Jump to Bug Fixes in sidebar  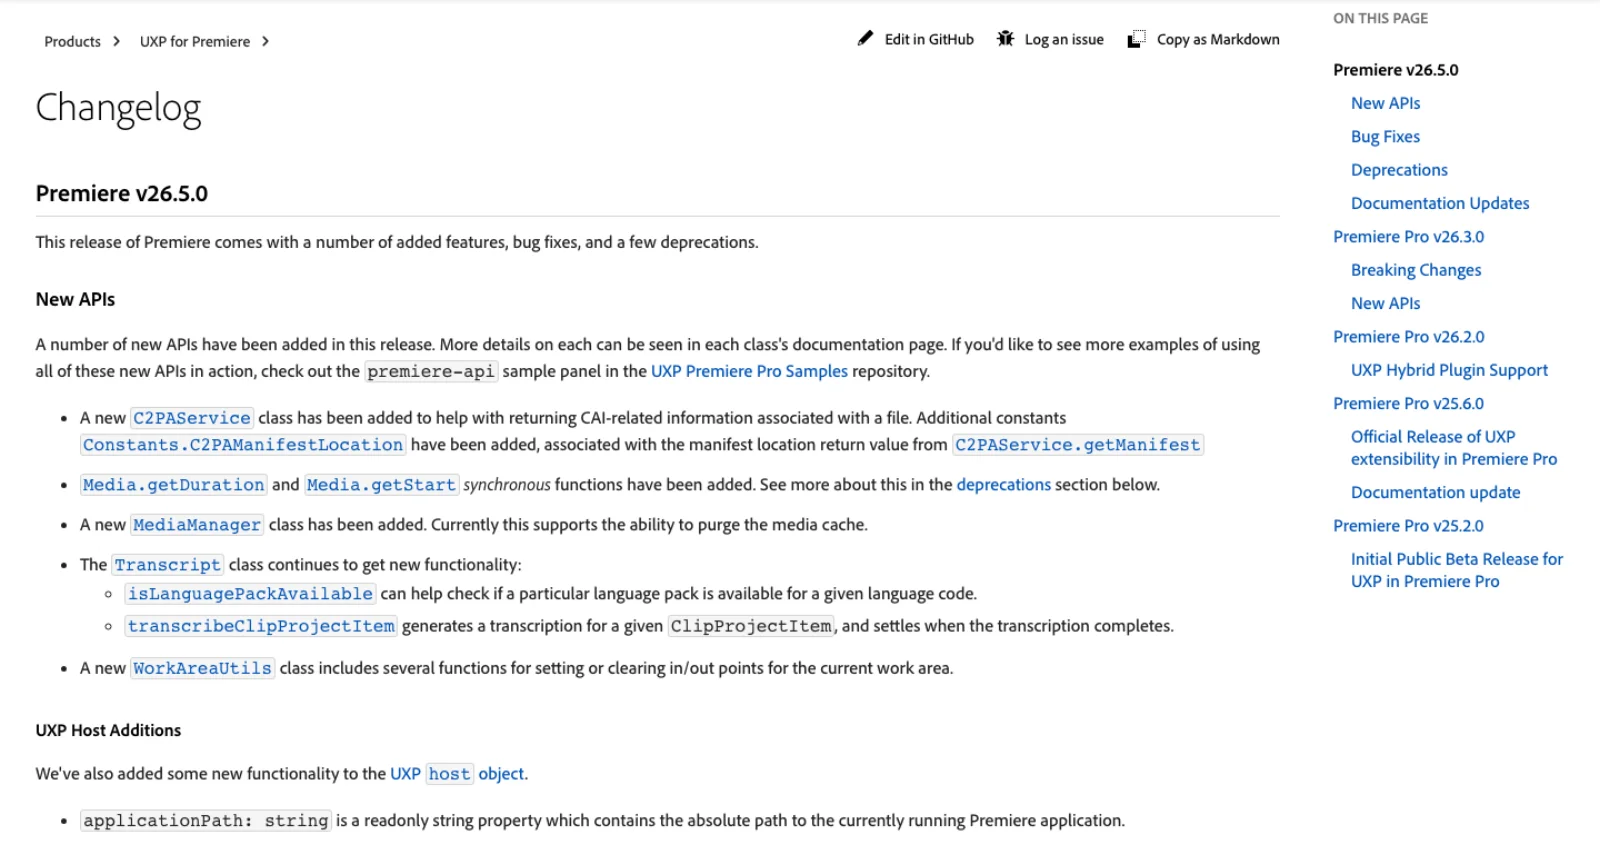1385,137
